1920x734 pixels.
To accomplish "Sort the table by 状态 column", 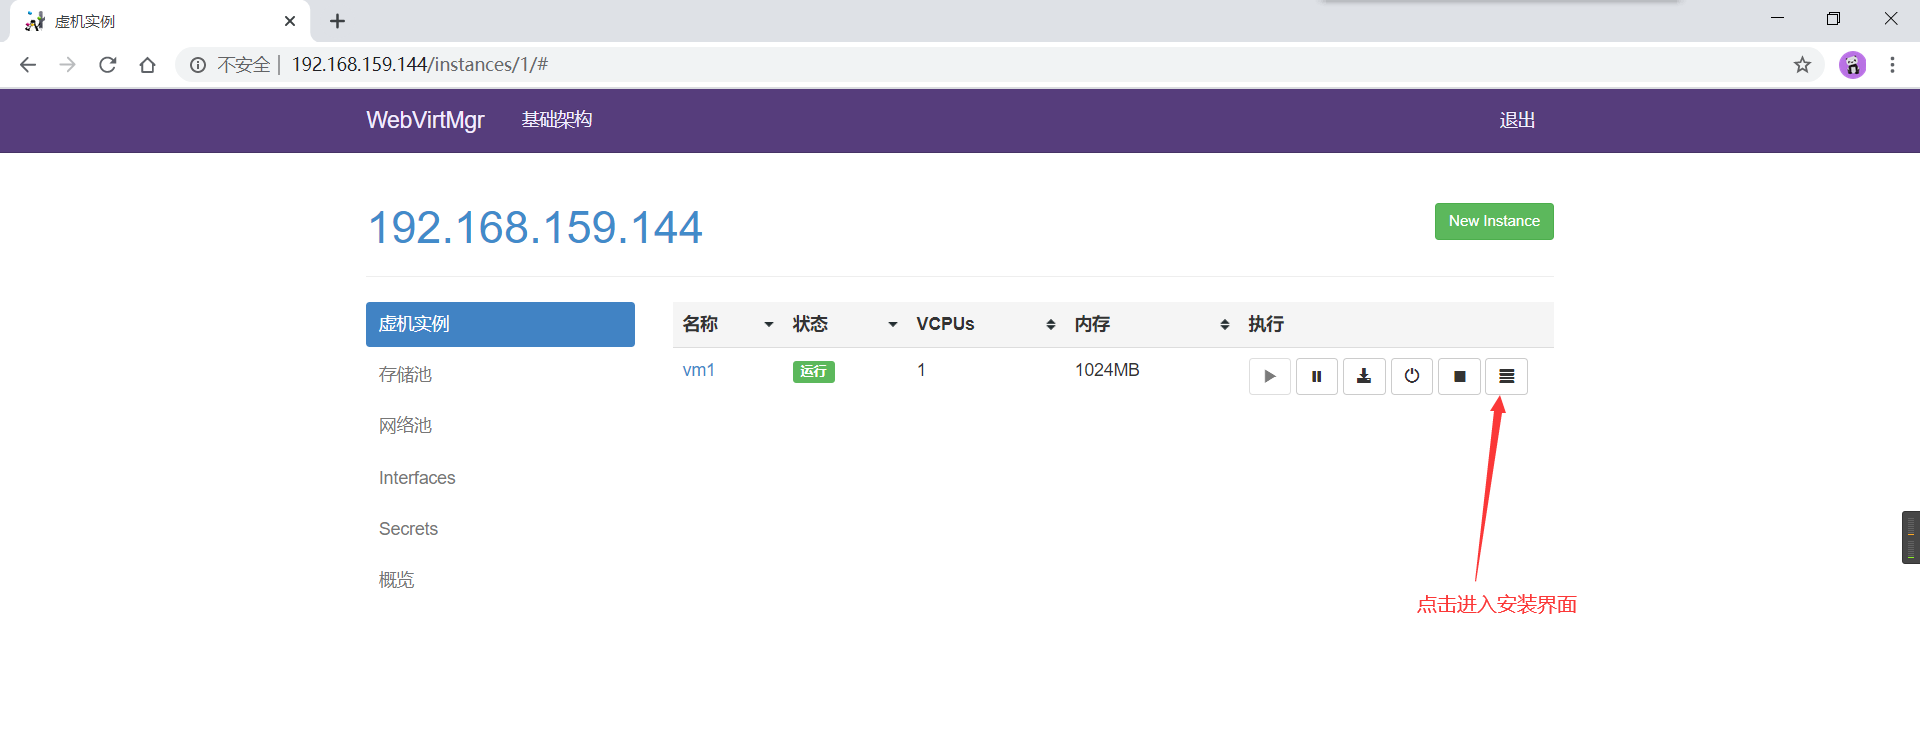I will point(845,324).
